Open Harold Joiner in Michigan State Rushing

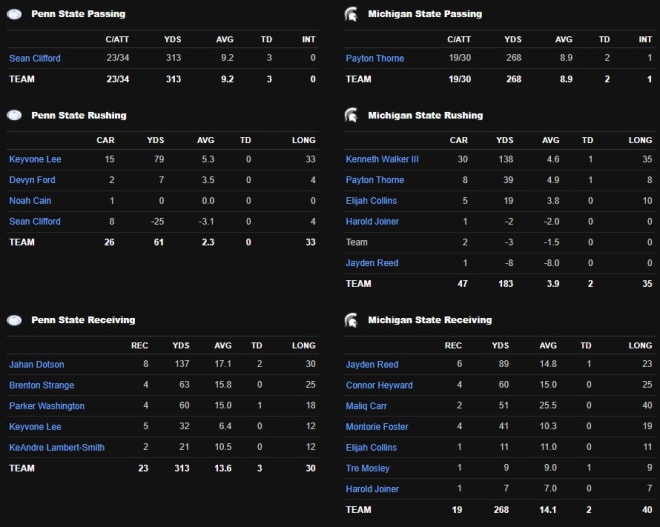(373, 221)
